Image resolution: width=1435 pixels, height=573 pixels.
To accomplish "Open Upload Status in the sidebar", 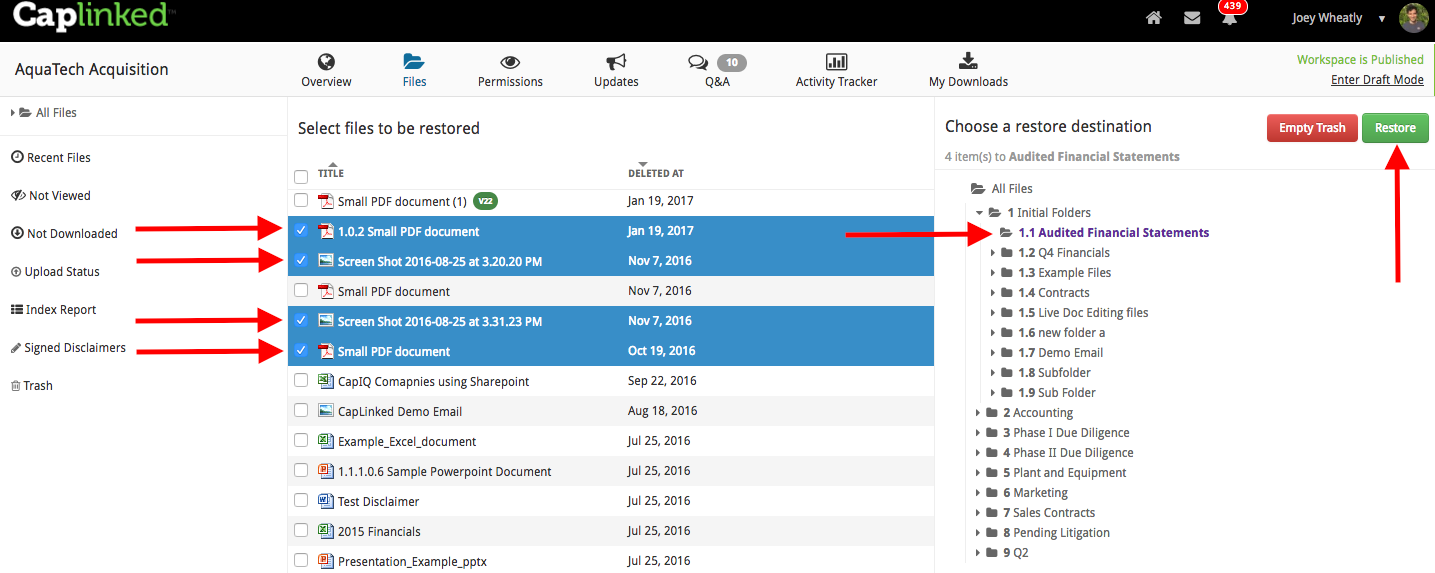I will 55,272.
